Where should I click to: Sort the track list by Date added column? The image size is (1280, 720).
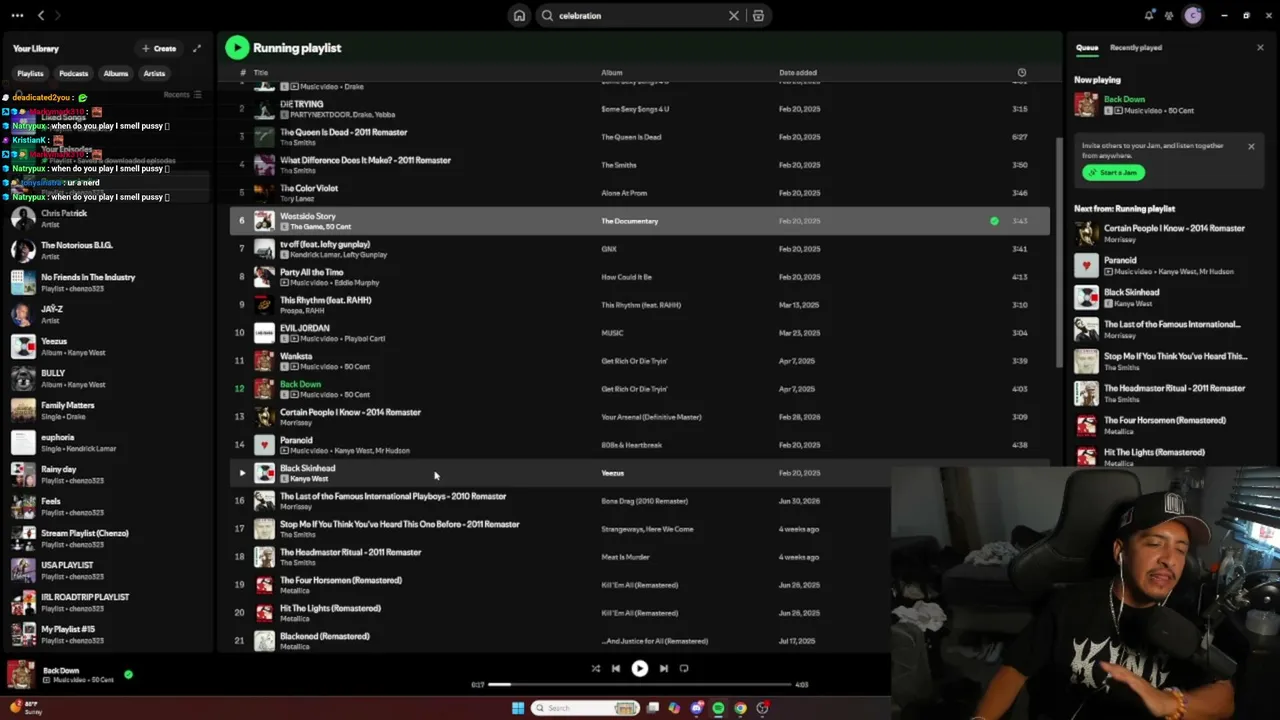798,72
